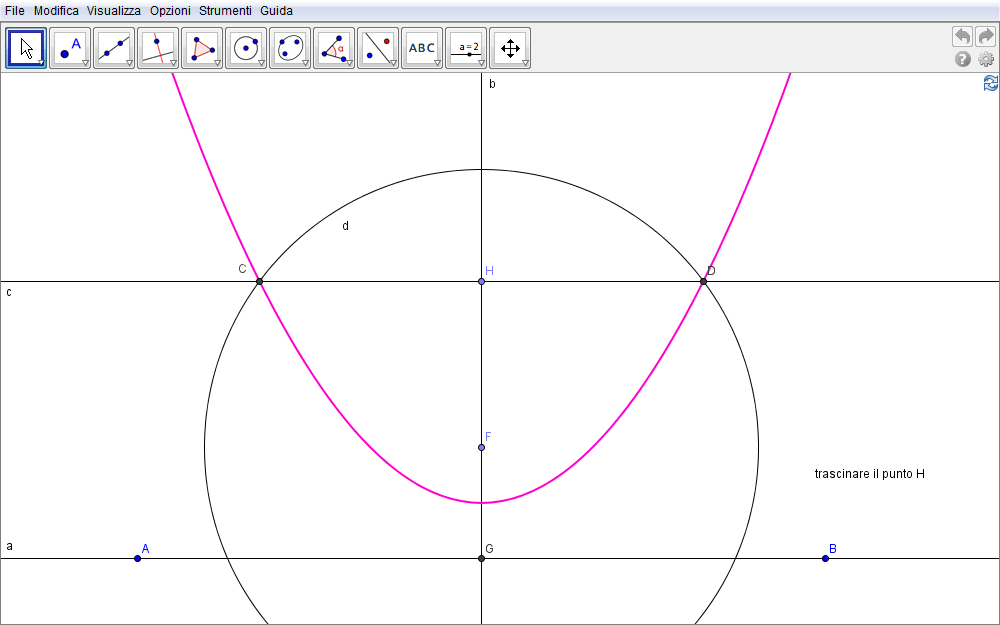Select the Polygon tool
Viewport: 1000px width, 625px height.
click(202, 47)
